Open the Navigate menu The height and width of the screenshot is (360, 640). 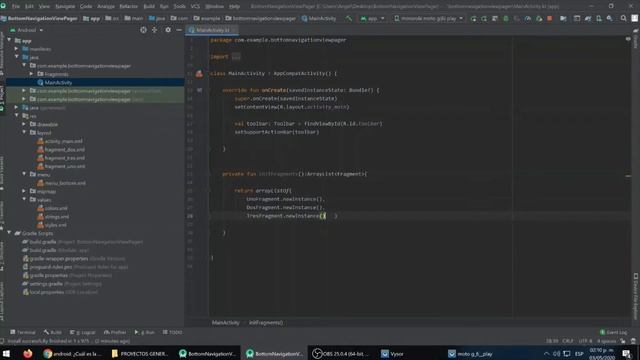[65, 6]
